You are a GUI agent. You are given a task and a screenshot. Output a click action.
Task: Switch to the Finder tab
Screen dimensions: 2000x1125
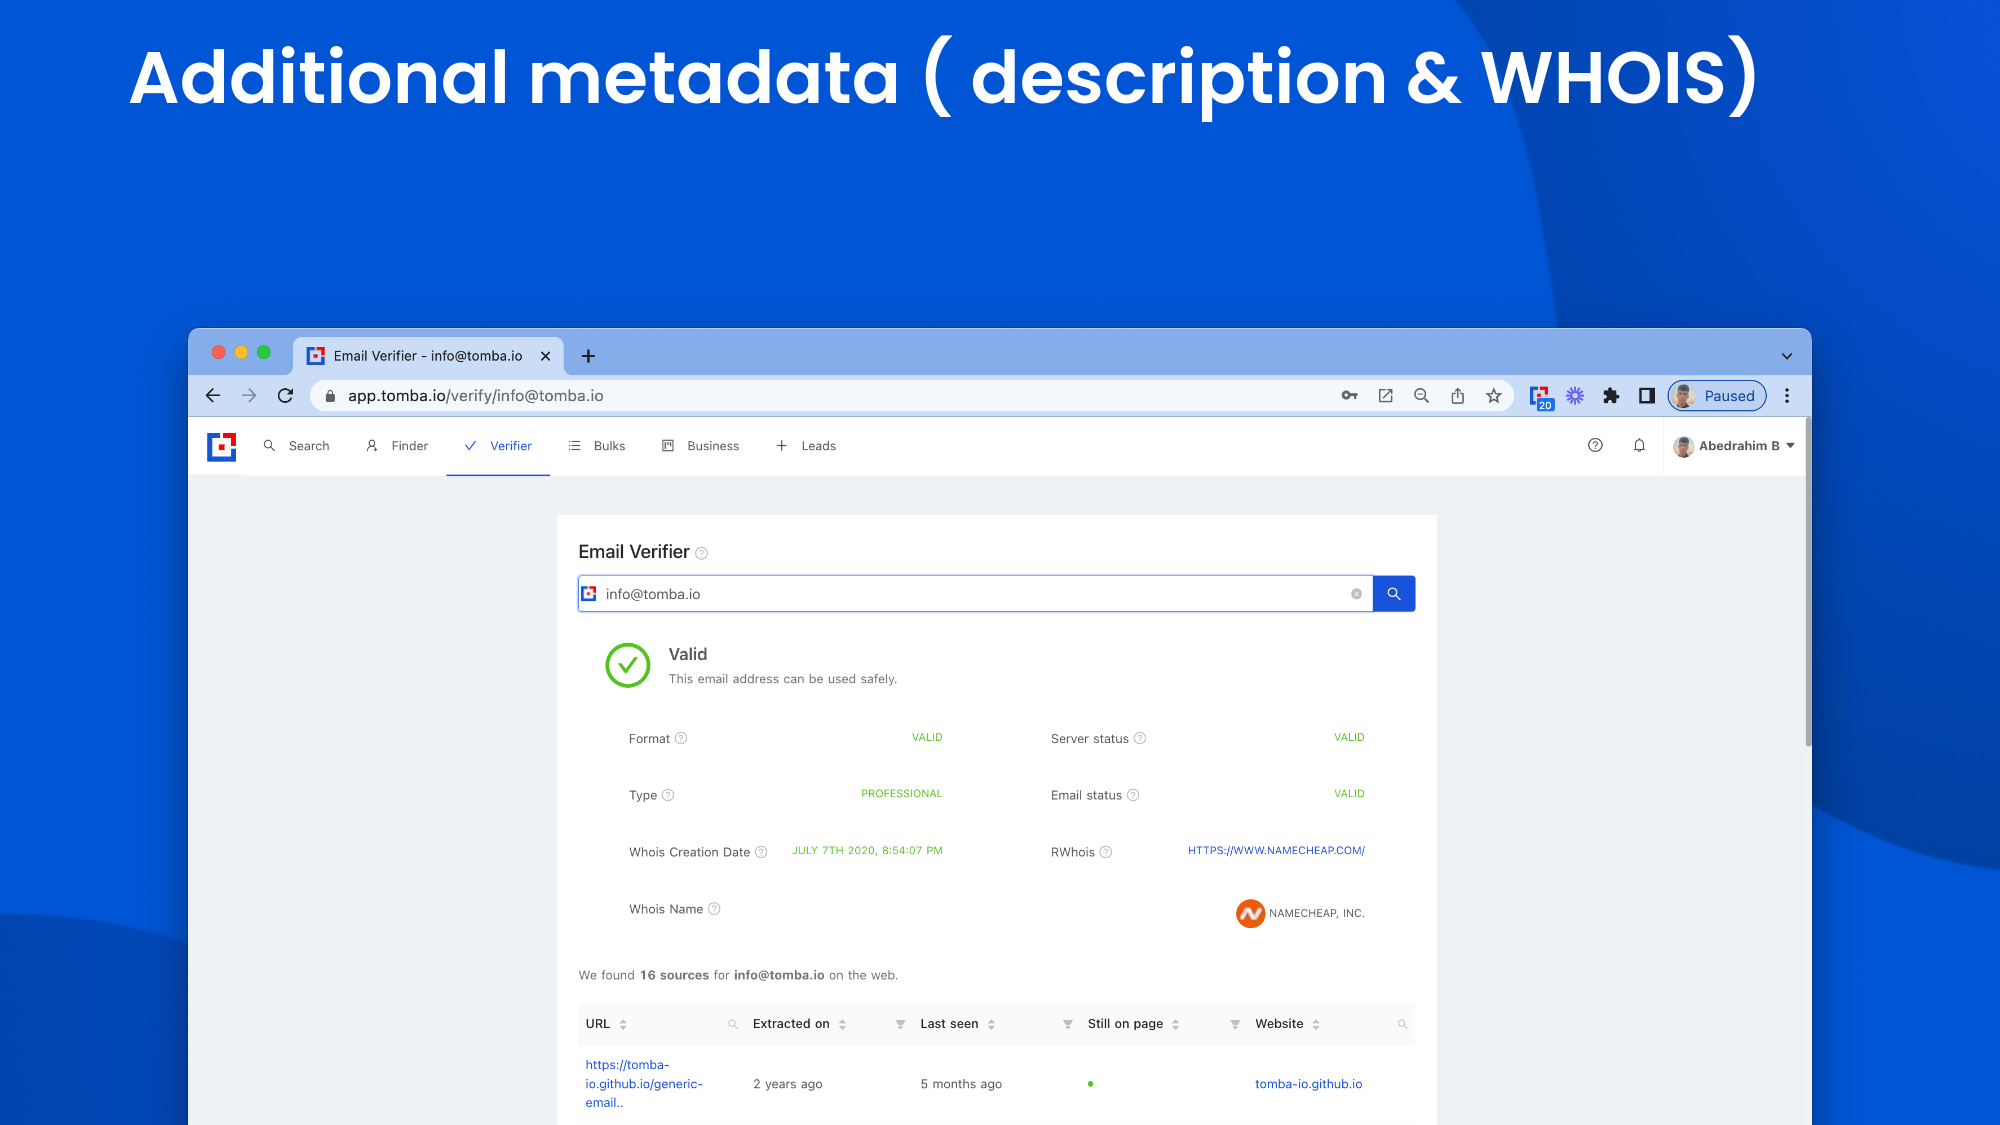tap(397, 446)
